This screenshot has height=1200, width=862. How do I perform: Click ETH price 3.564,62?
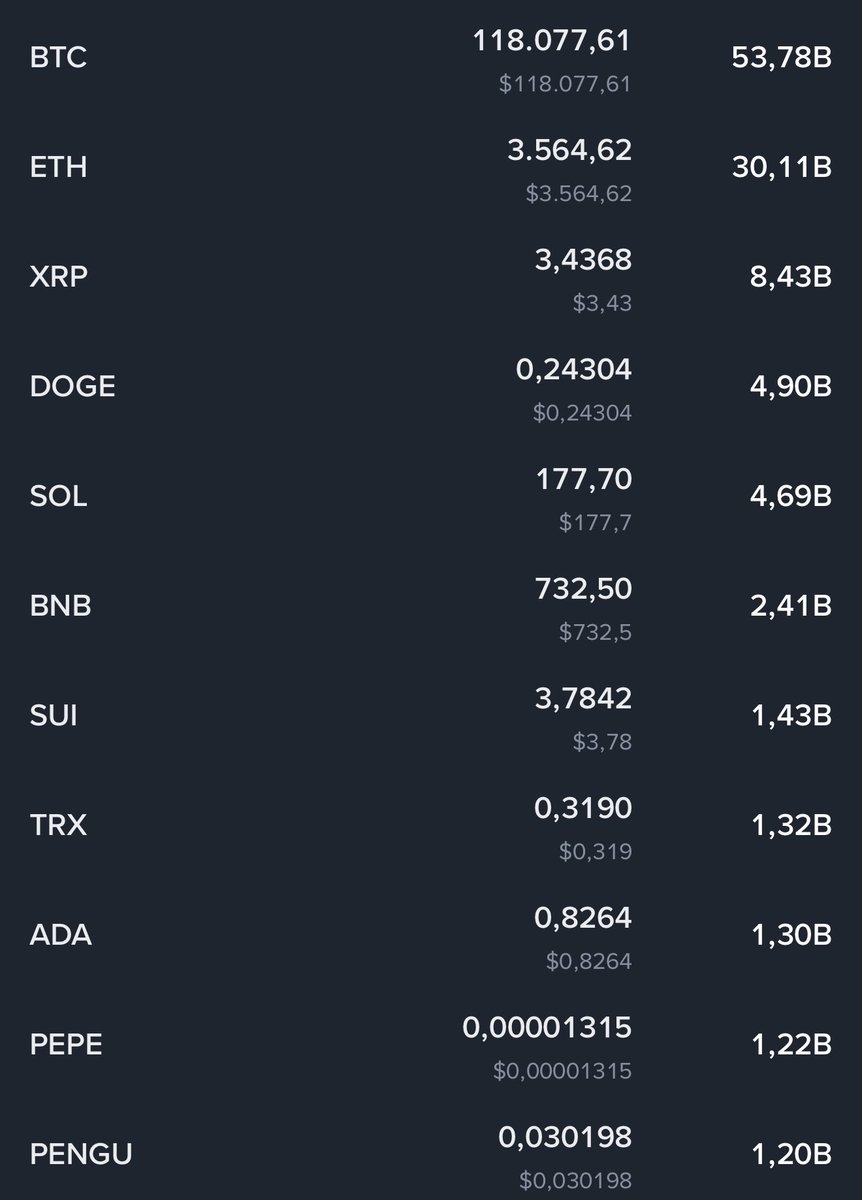[x=570, y=150]
